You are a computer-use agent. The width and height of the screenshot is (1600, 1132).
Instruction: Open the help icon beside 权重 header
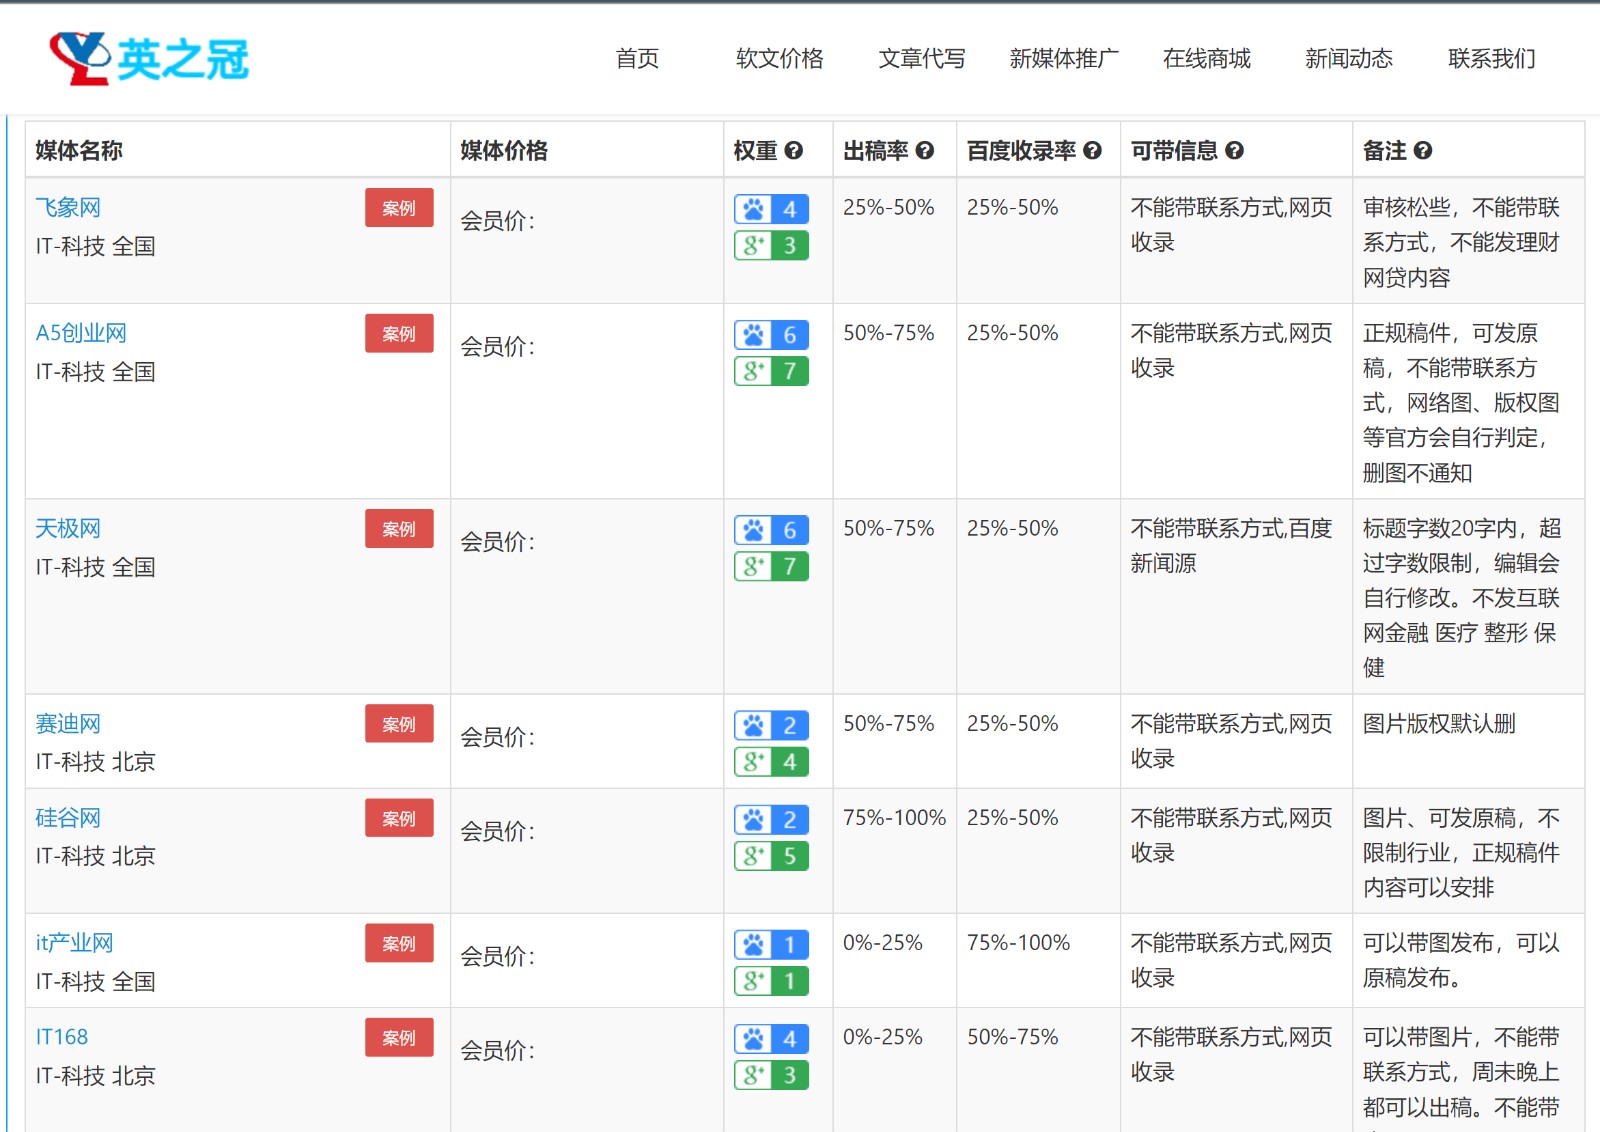(794, 150)
